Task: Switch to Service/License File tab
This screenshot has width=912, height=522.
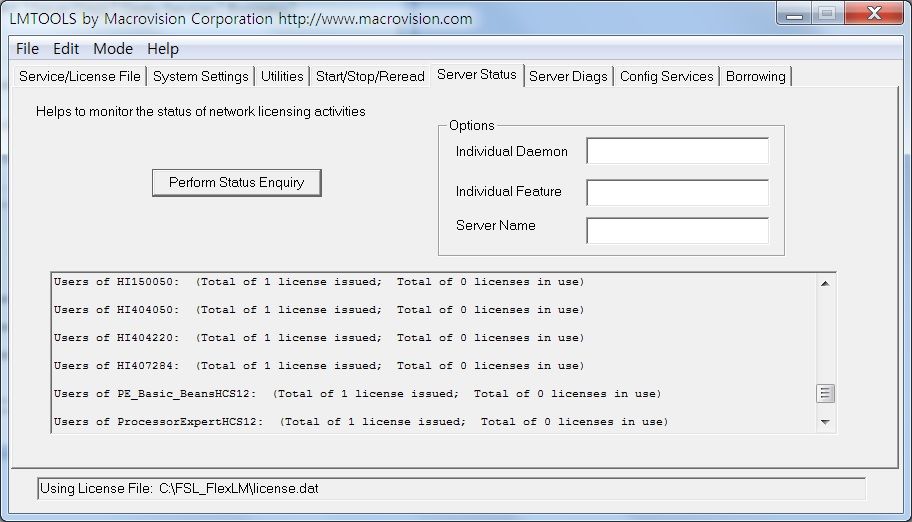Action: click(80, 76)
